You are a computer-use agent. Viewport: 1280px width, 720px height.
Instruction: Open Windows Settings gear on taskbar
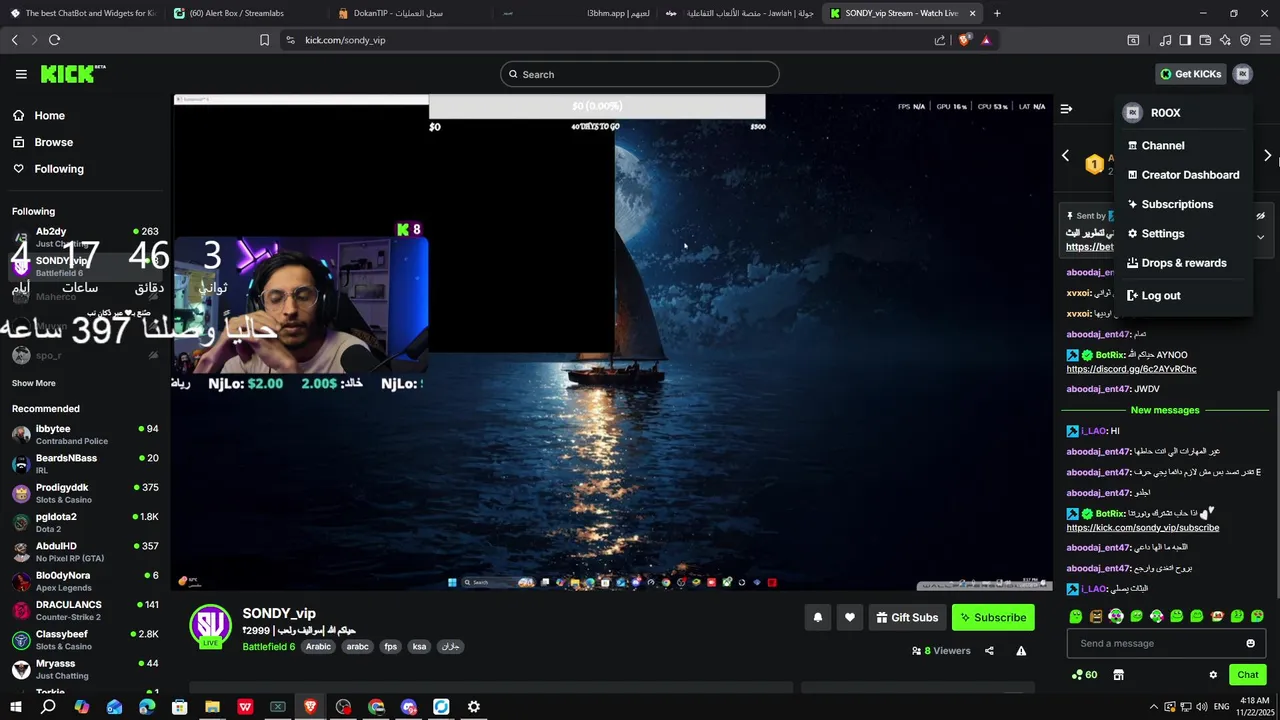point(474,707)
